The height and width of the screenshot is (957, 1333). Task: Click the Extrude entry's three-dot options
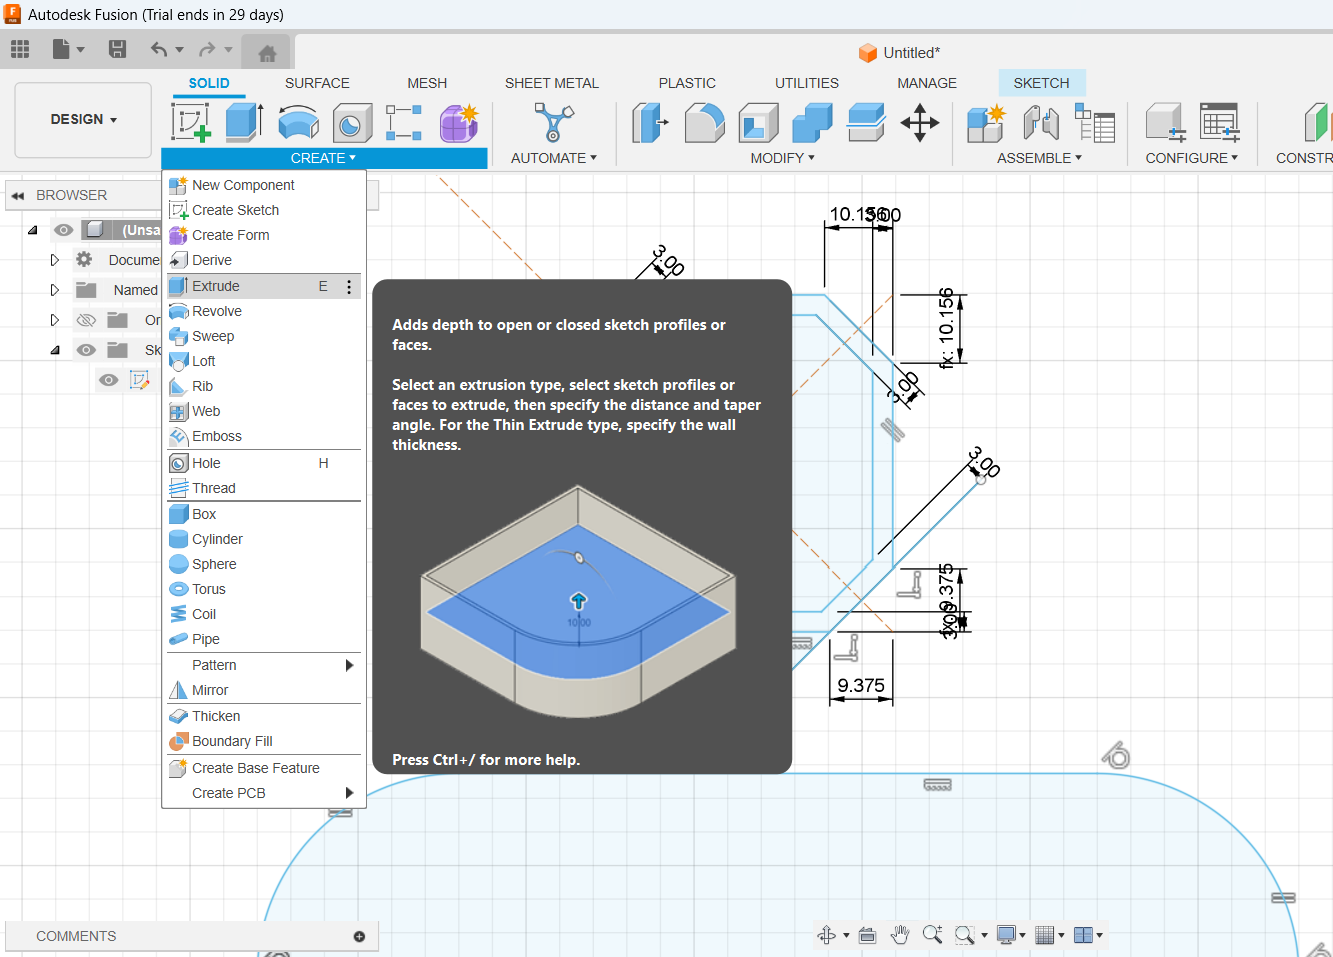(349, 287)
